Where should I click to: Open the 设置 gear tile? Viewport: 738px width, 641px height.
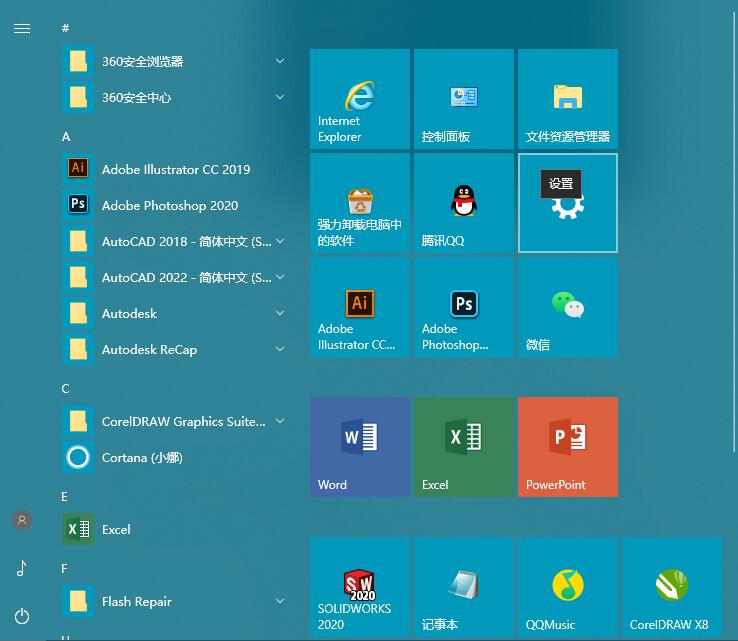pyautogui.click(x=568, y=203)
